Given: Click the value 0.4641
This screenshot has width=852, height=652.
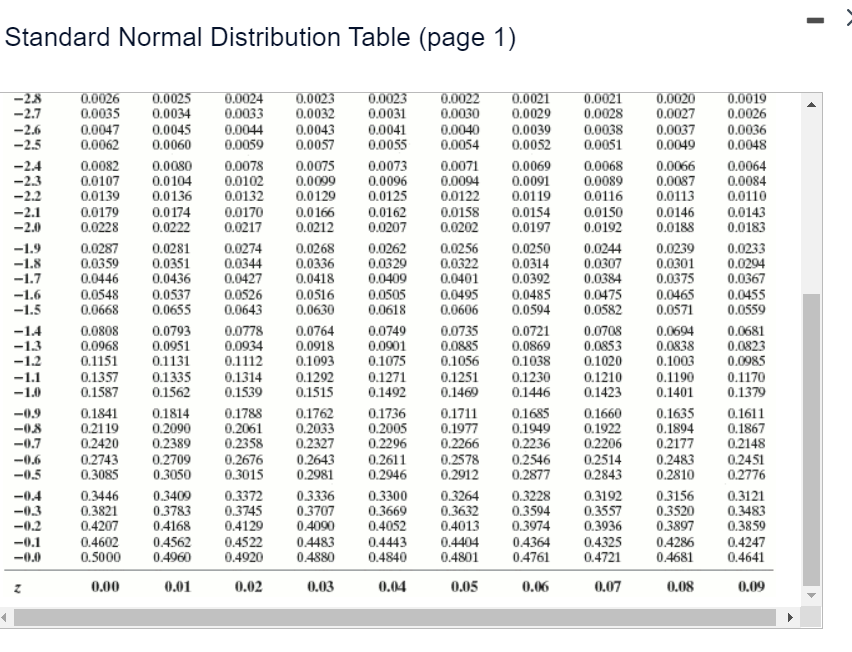Looking at the screenshot, I should point(746,557).
